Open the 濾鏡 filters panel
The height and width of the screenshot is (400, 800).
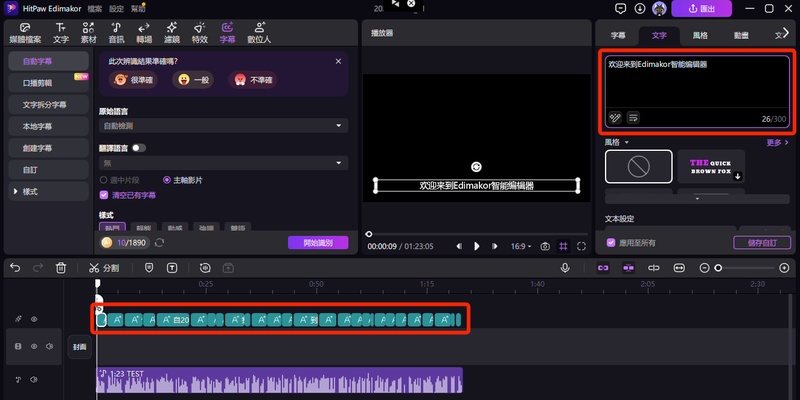tap(172, 33)
